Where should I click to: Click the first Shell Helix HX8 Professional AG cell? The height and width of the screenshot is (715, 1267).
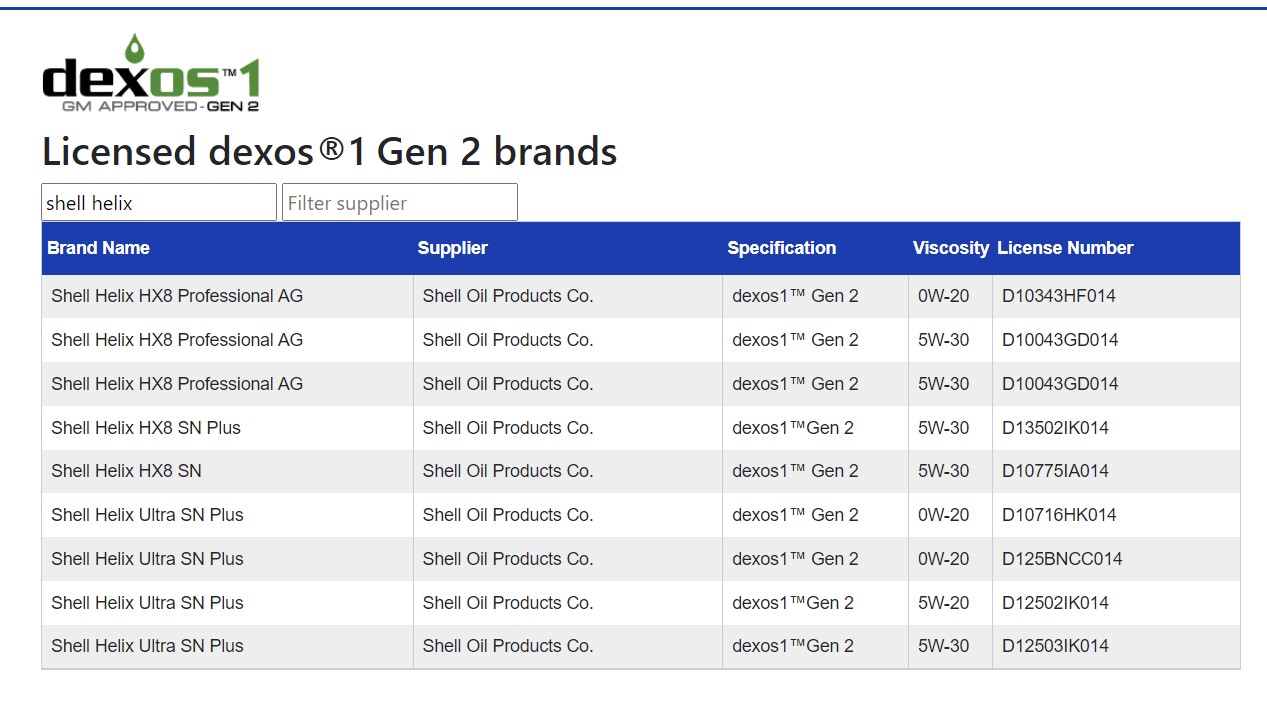point(177,296)
